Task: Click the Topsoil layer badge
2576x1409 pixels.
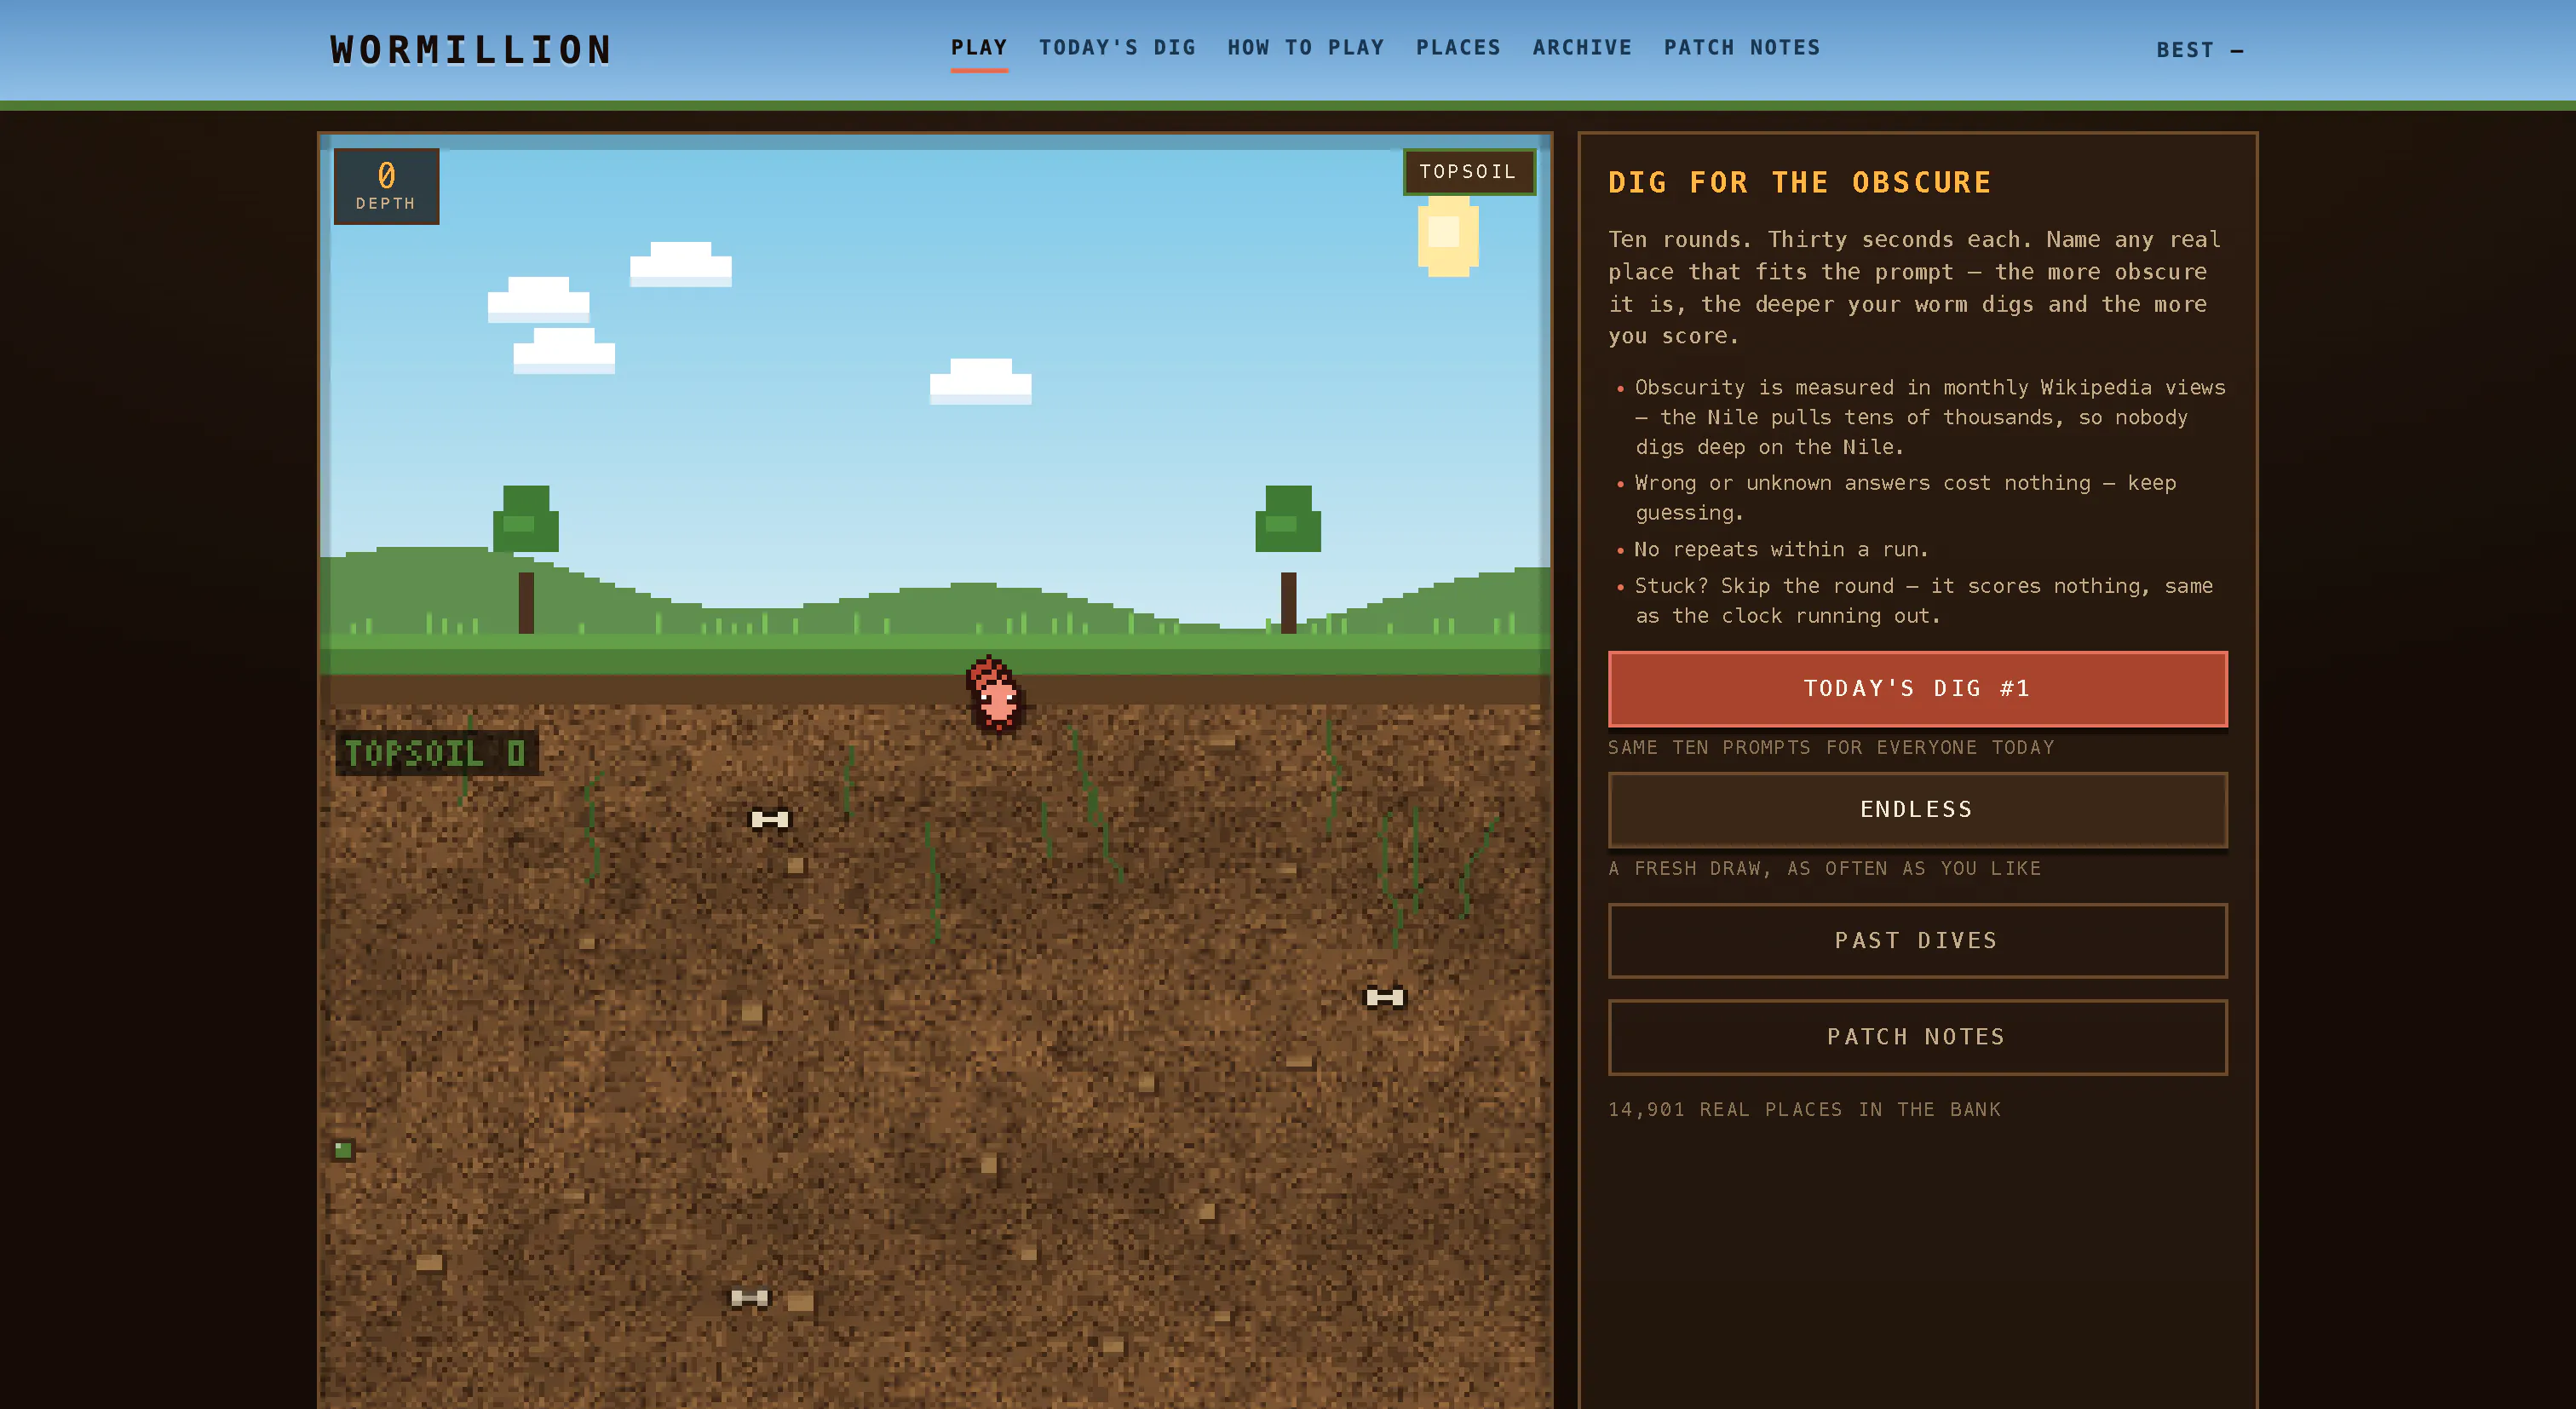Action: pyautogui.click(x=1468, y=172)
